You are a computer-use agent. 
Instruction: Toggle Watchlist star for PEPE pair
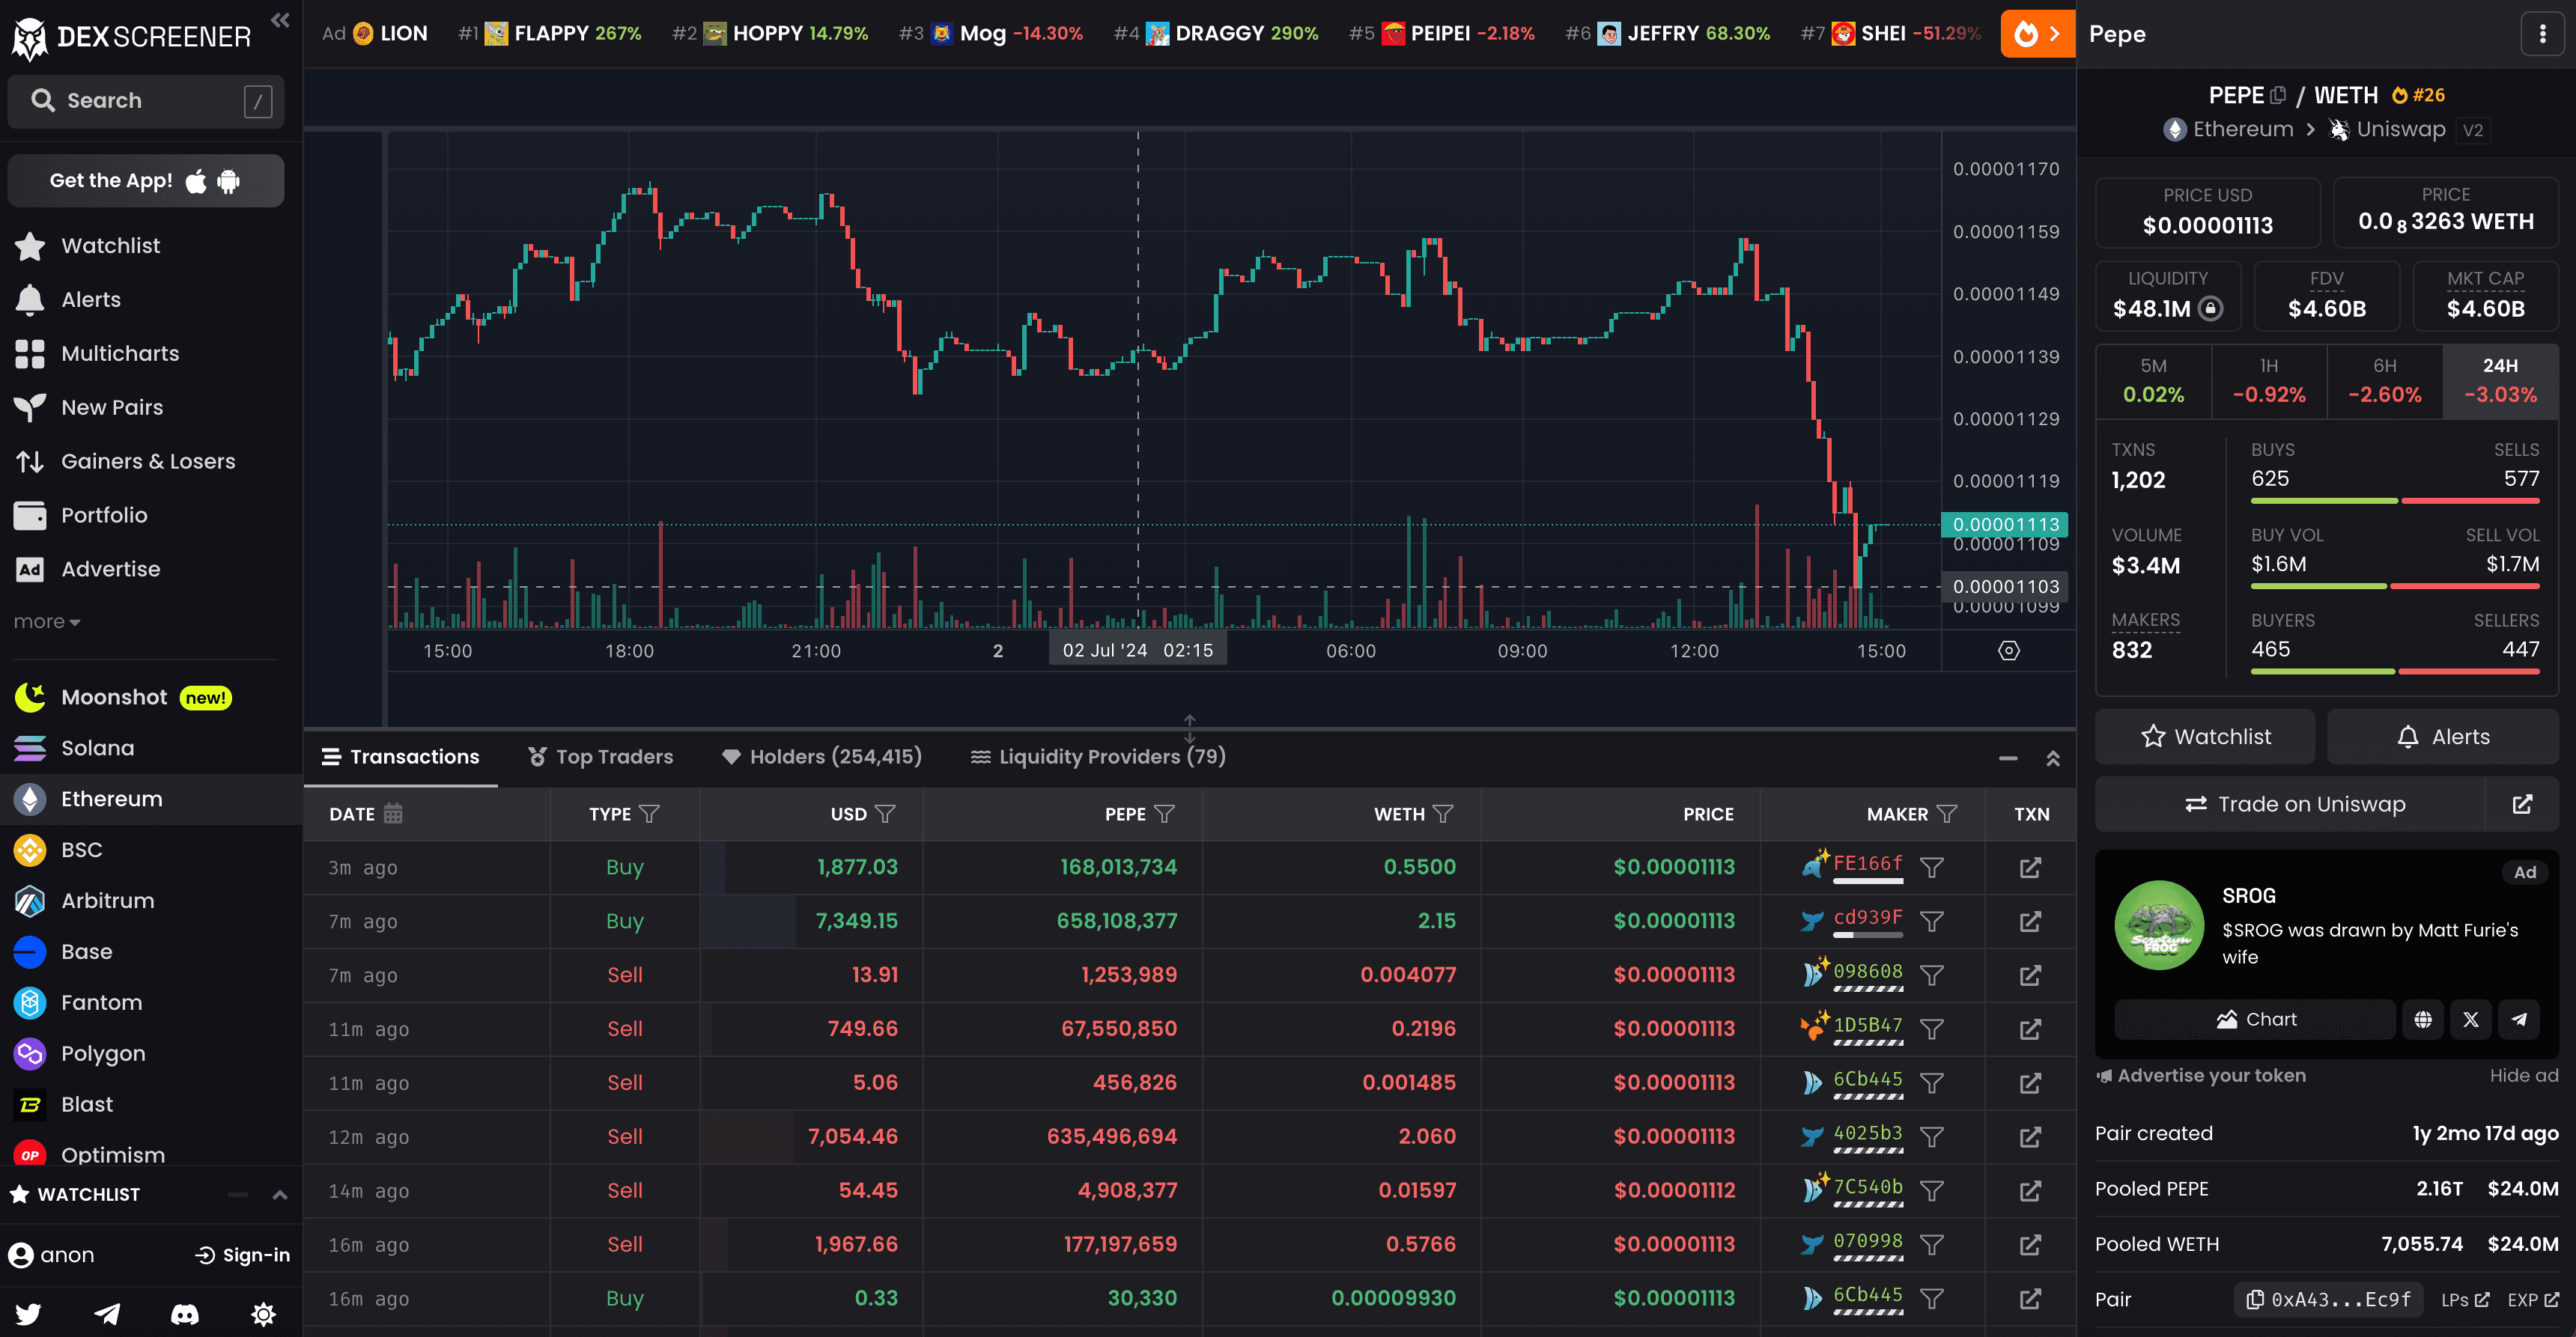click(2205, 737)
